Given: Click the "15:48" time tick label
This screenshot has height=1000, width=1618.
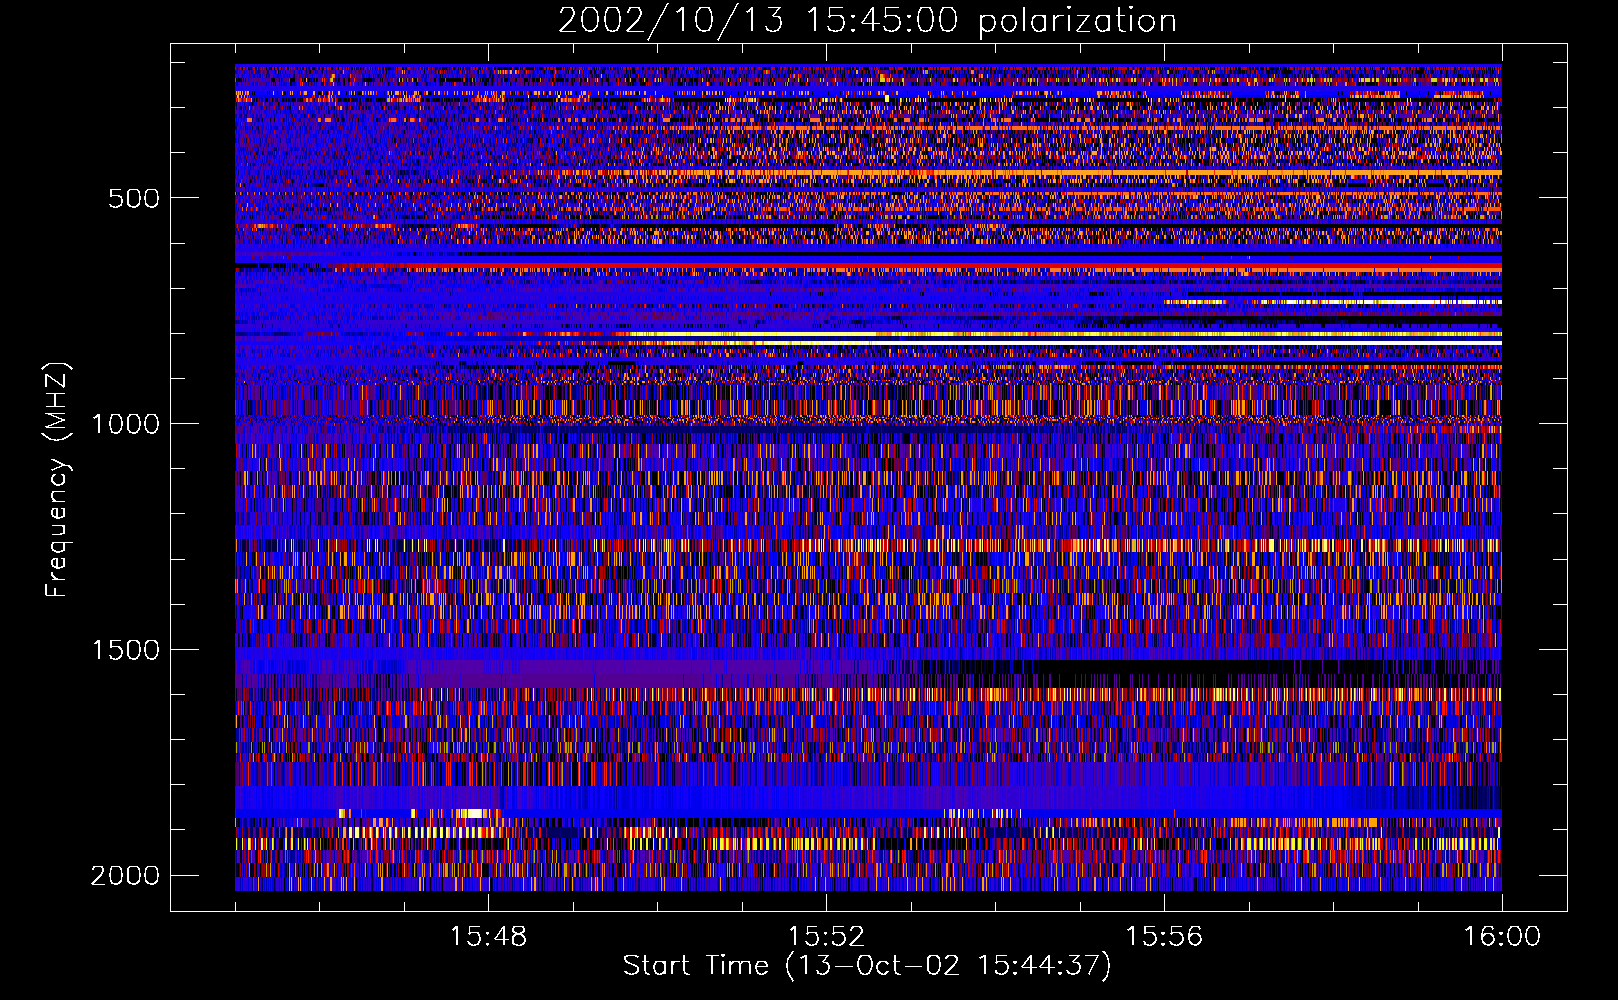Looking at the screenshot, I should click(x=488, y=937).
